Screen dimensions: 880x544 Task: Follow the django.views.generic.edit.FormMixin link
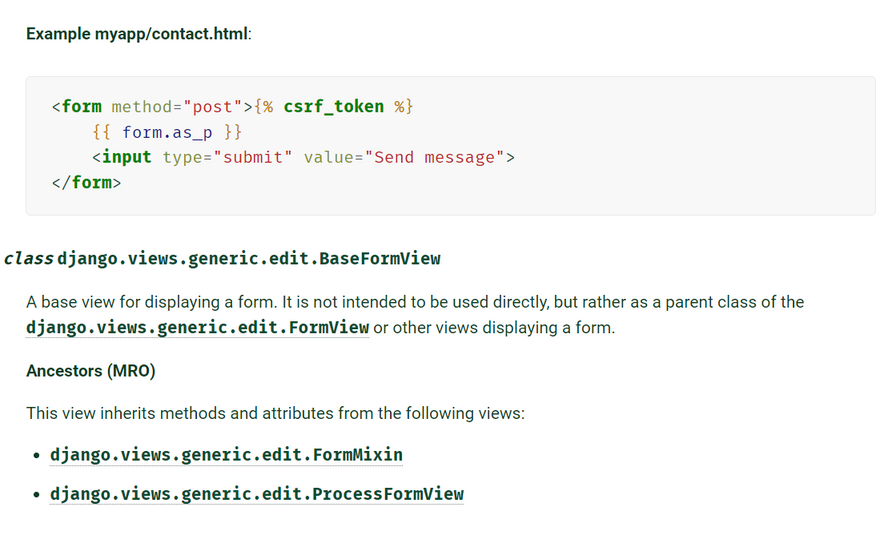(226, 455)
